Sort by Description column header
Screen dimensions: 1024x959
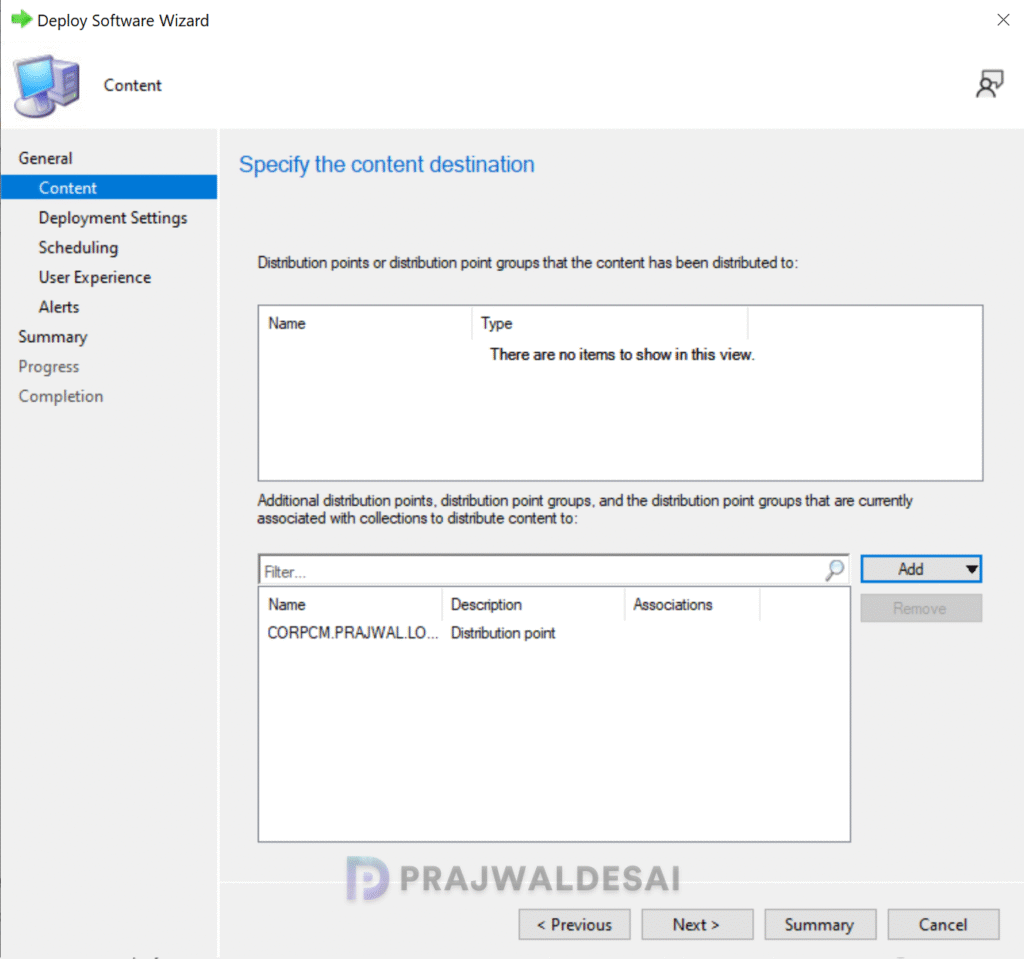pyautogui.click(x=534, y=604)
